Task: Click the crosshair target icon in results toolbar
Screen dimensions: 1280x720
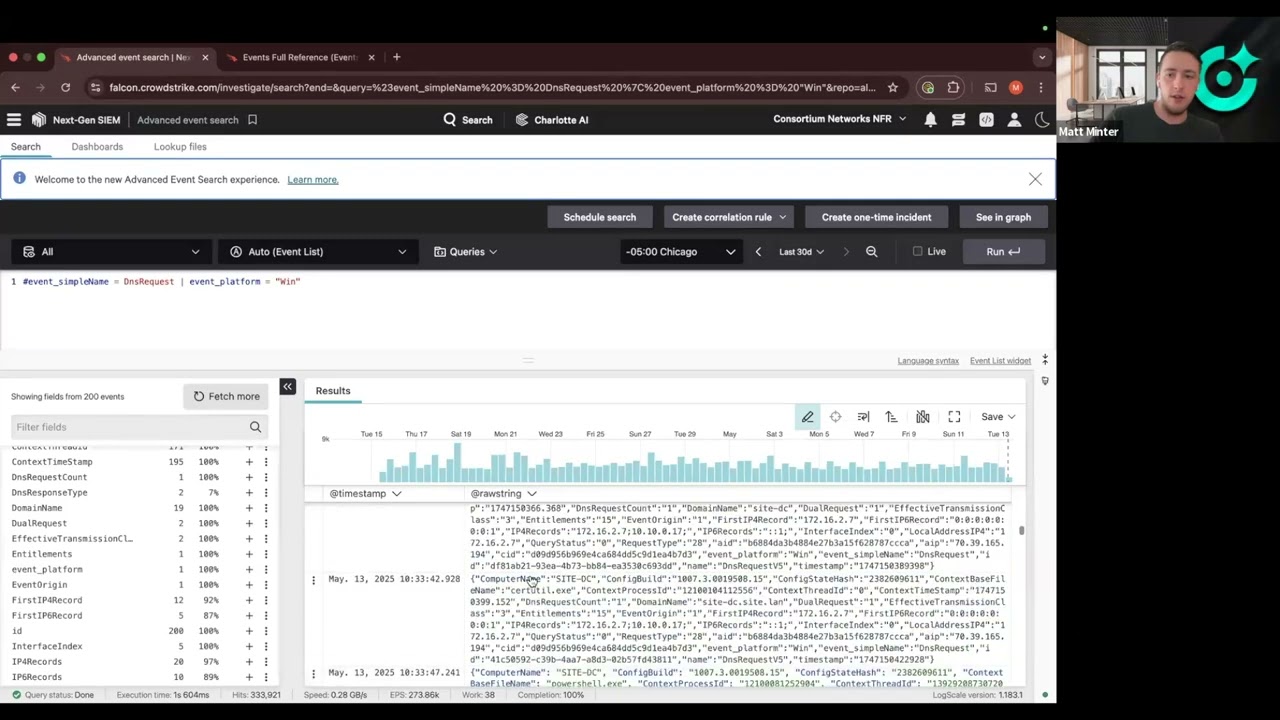Action: 835,417
